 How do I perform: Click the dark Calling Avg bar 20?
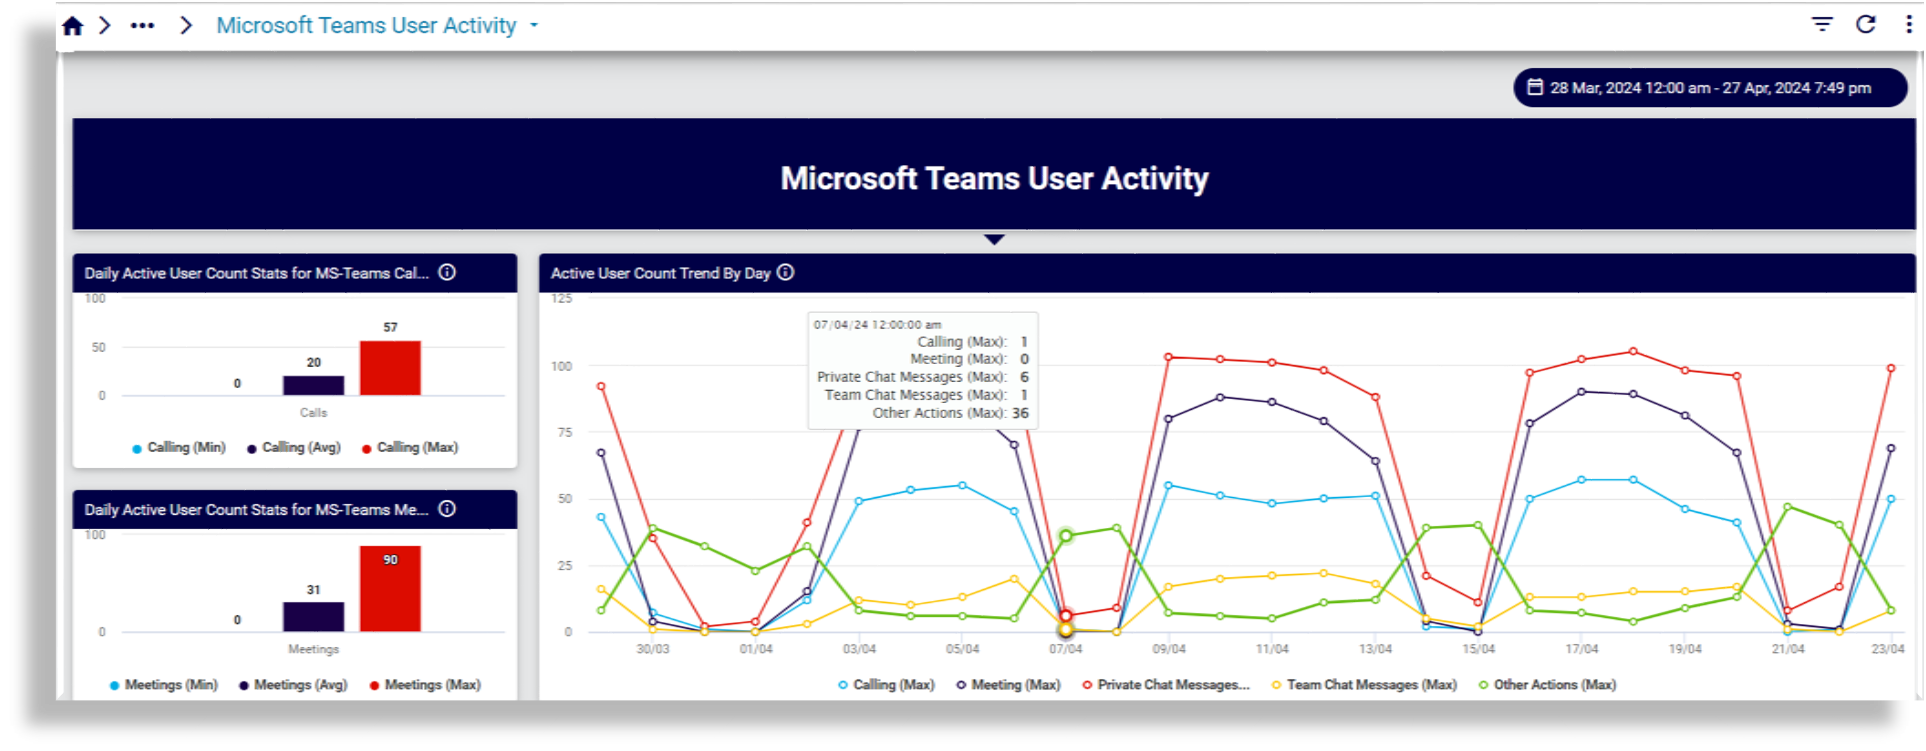[x=313, y=385]
